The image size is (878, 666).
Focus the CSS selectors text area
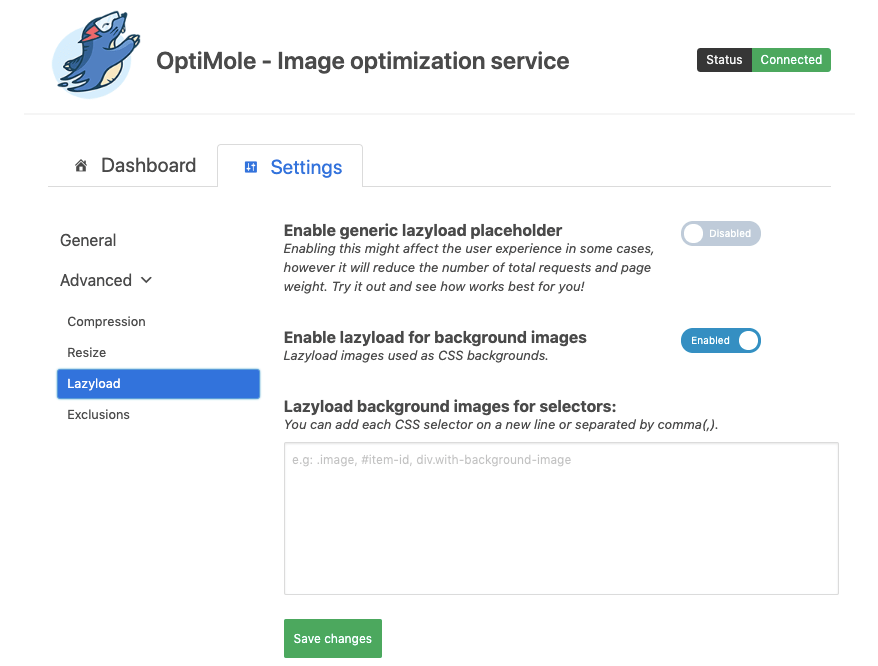560,519
